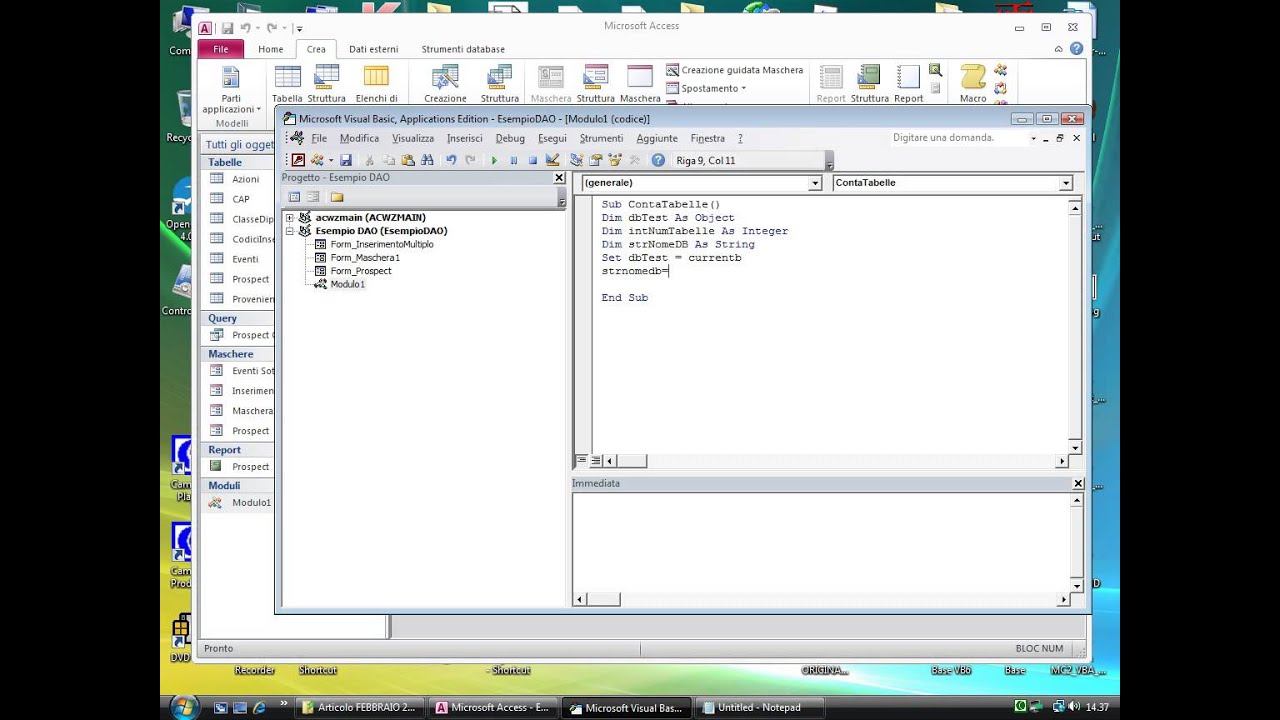Open the Object Browser toolbar icon

(615, 160)
